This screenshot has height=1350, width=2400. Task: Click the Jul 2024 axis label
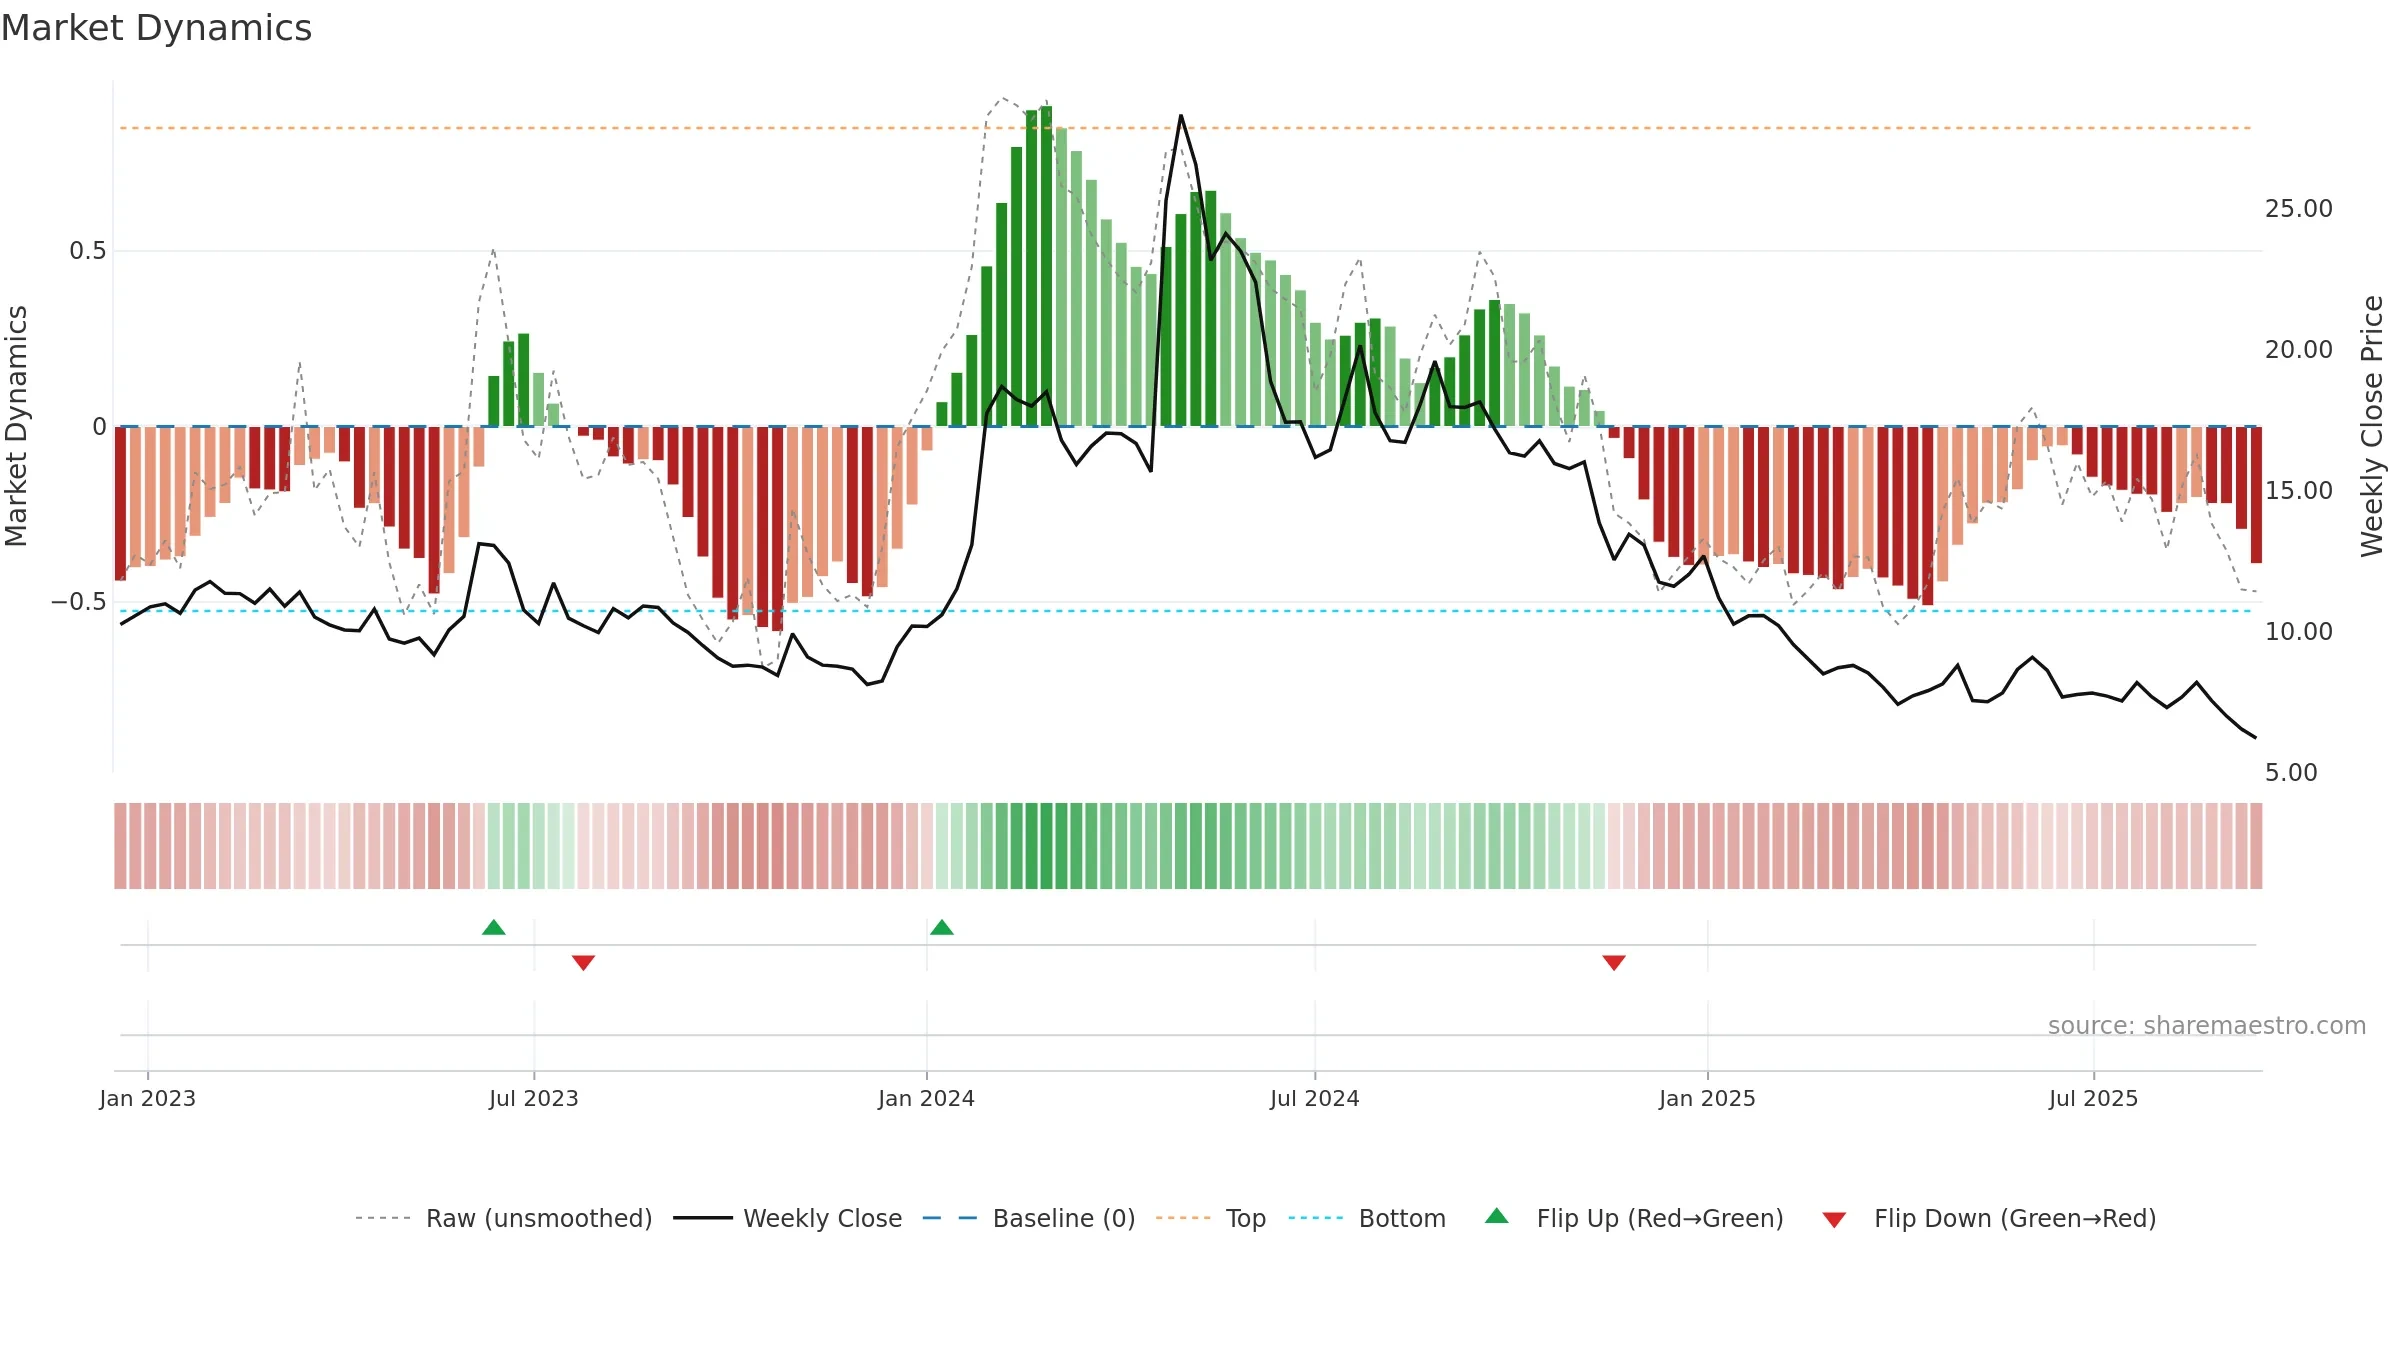[1315, 1098]
